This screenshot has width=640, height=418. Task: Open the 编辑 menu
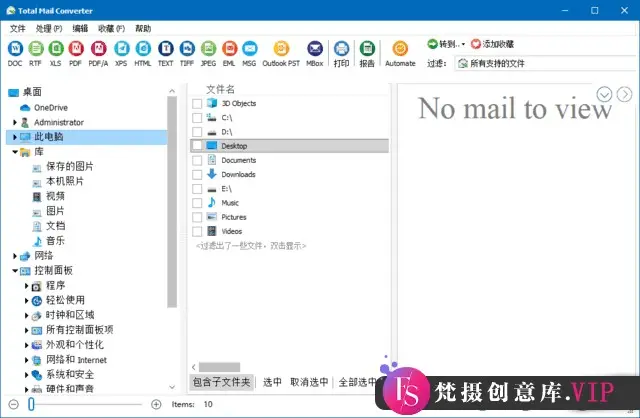tap(80, 29)
